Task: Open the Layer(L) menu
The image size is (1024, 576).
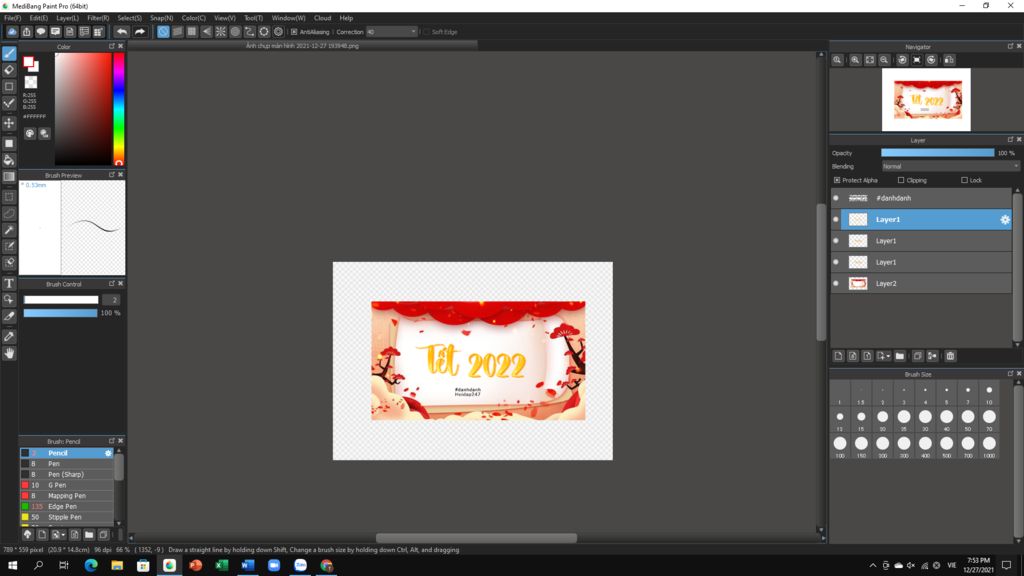Action: pyautogui.click(x=67, y=18)
